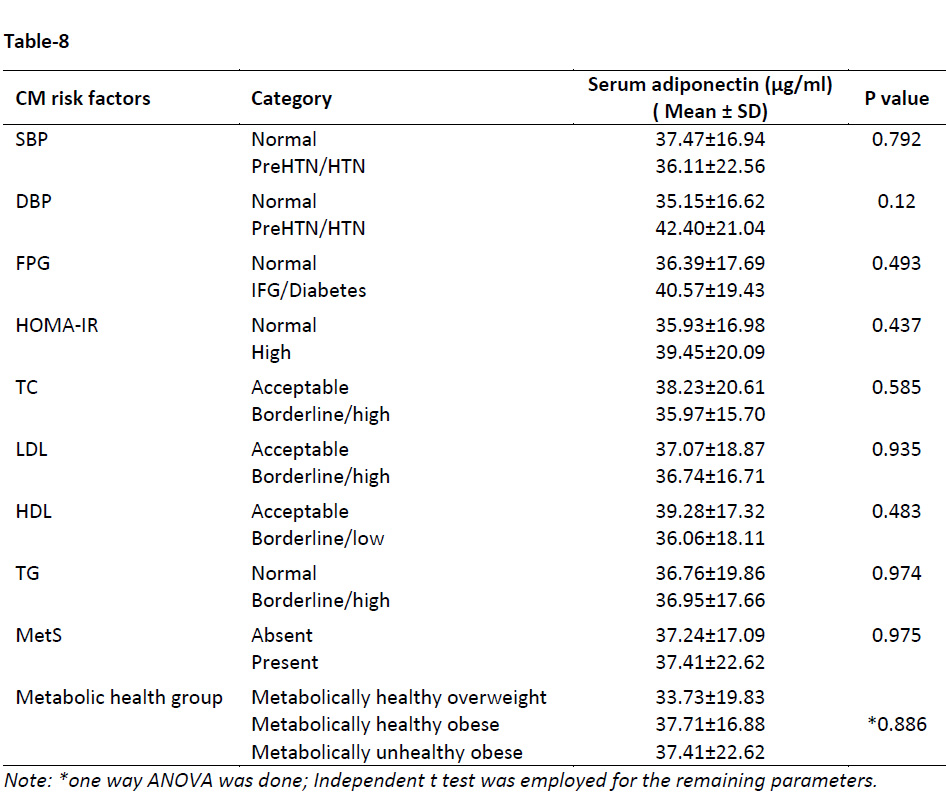Click the Metabolically unhealthy obese value 37.41±22.62

point(710,752)
